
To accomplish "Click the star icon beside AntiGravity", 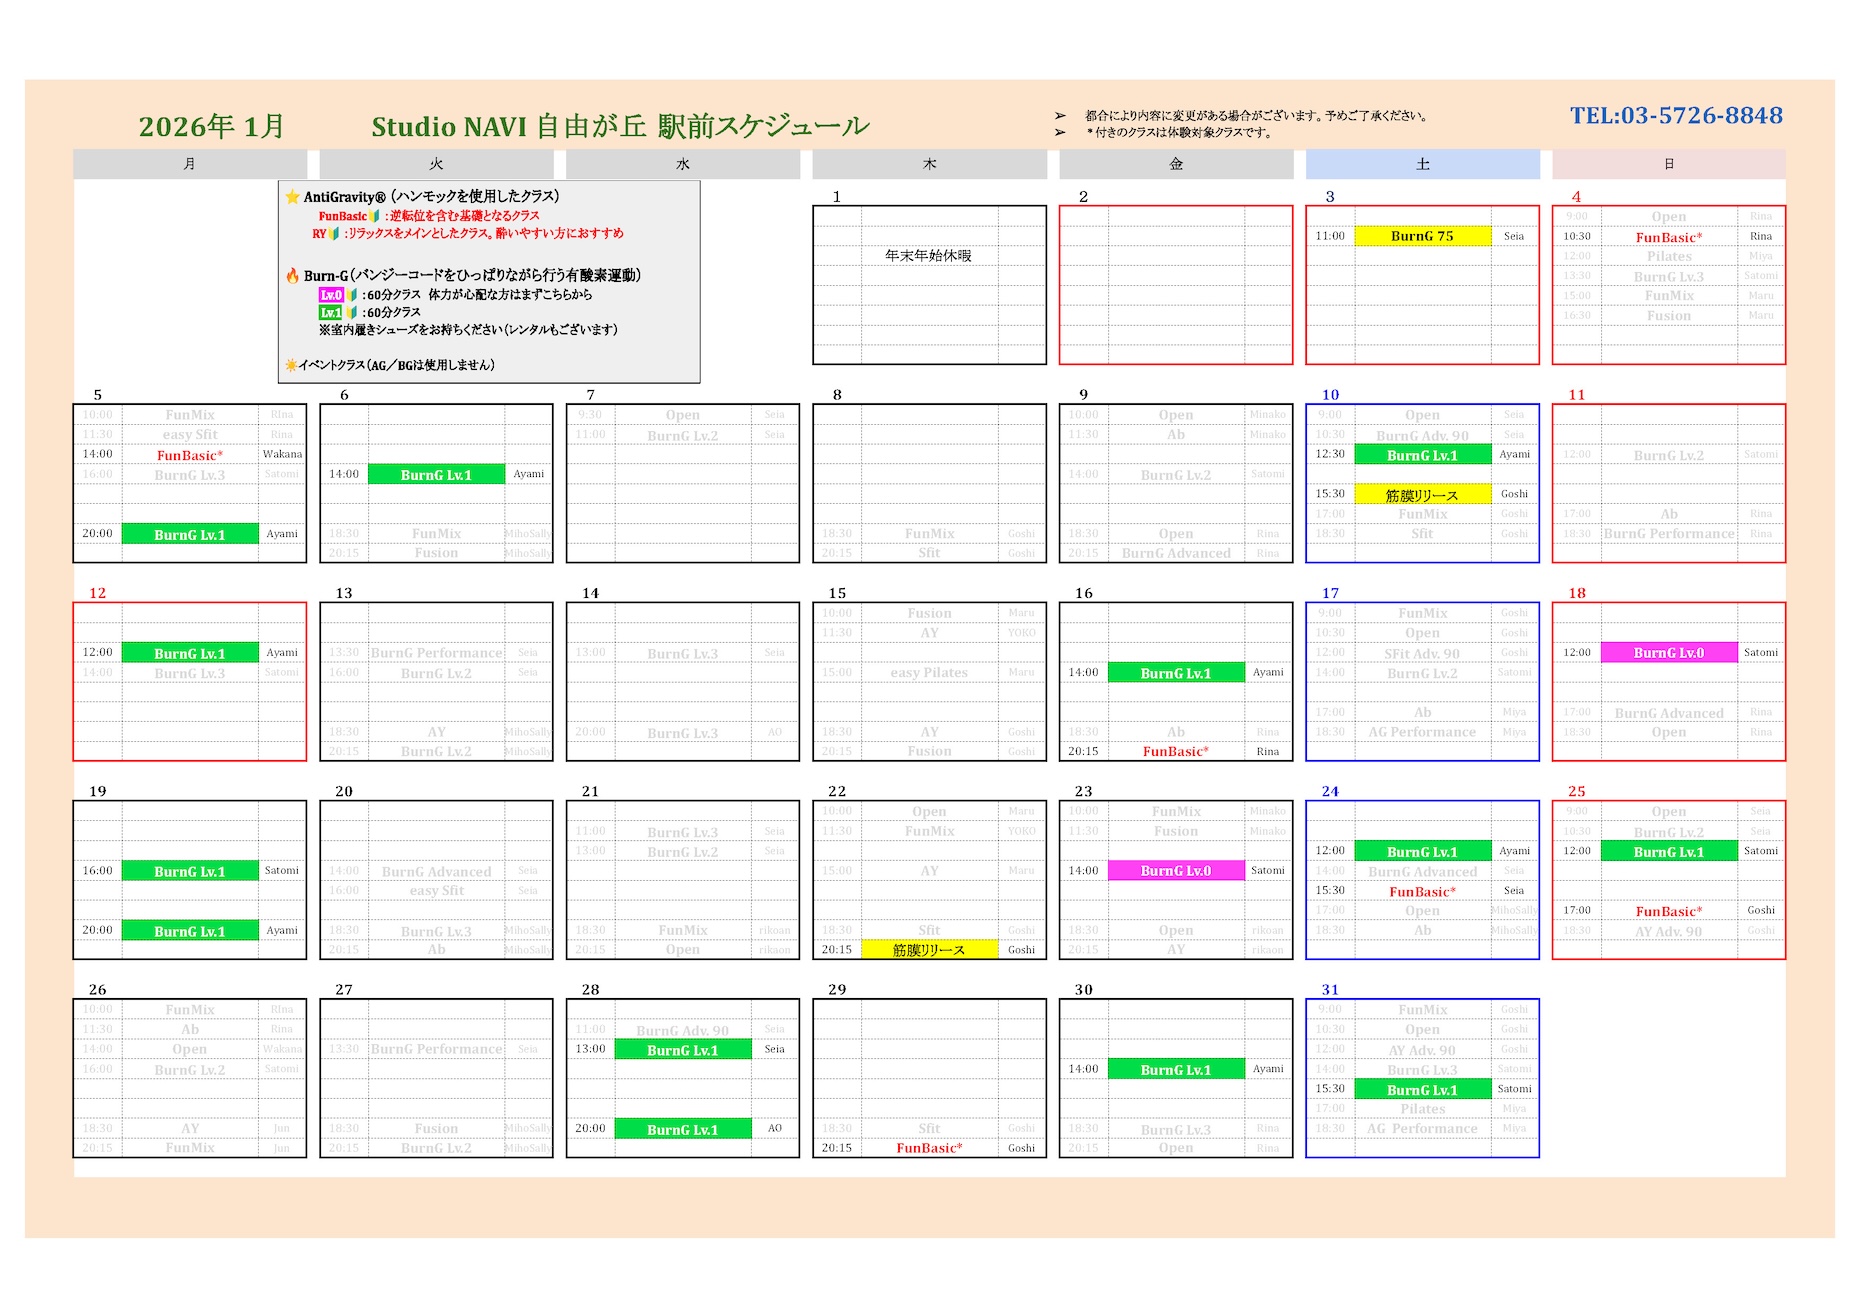I will click(x=292, y=197).
